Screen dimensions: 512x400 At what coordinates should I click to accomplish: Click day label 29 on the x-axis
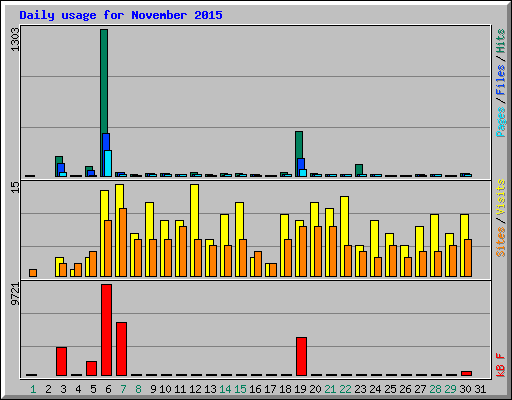pyautogui.click(x=450, y=389)
